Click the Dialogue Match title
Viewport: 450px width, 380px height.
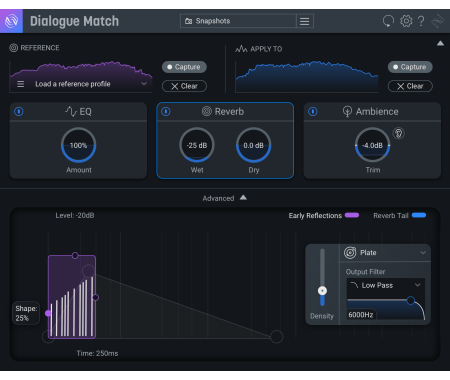coord(74,21)
